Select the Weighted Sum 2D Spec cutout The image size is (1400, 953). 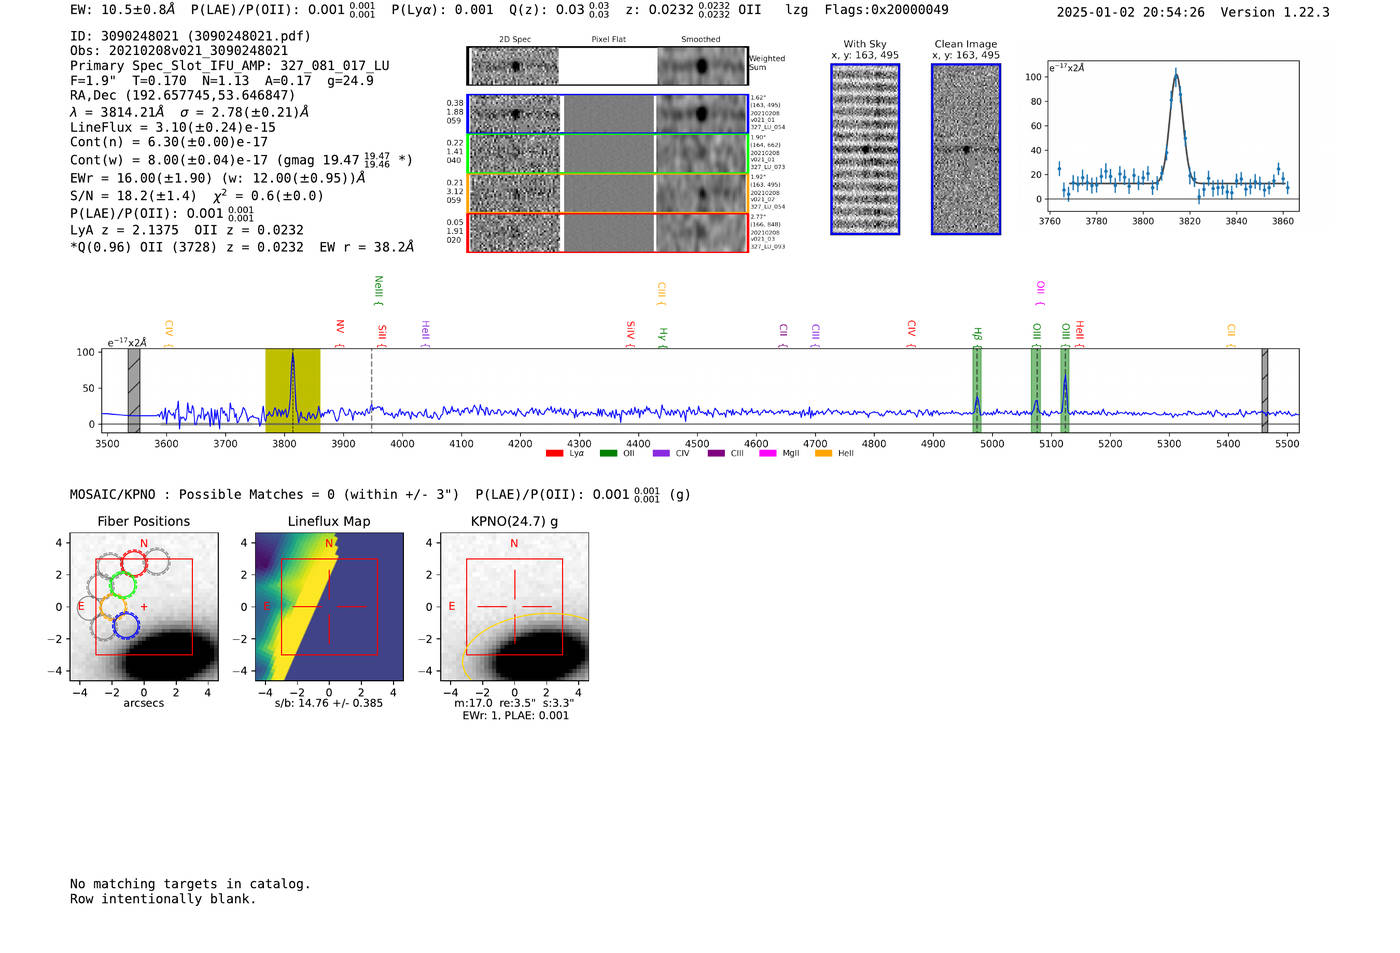(515, 66)
